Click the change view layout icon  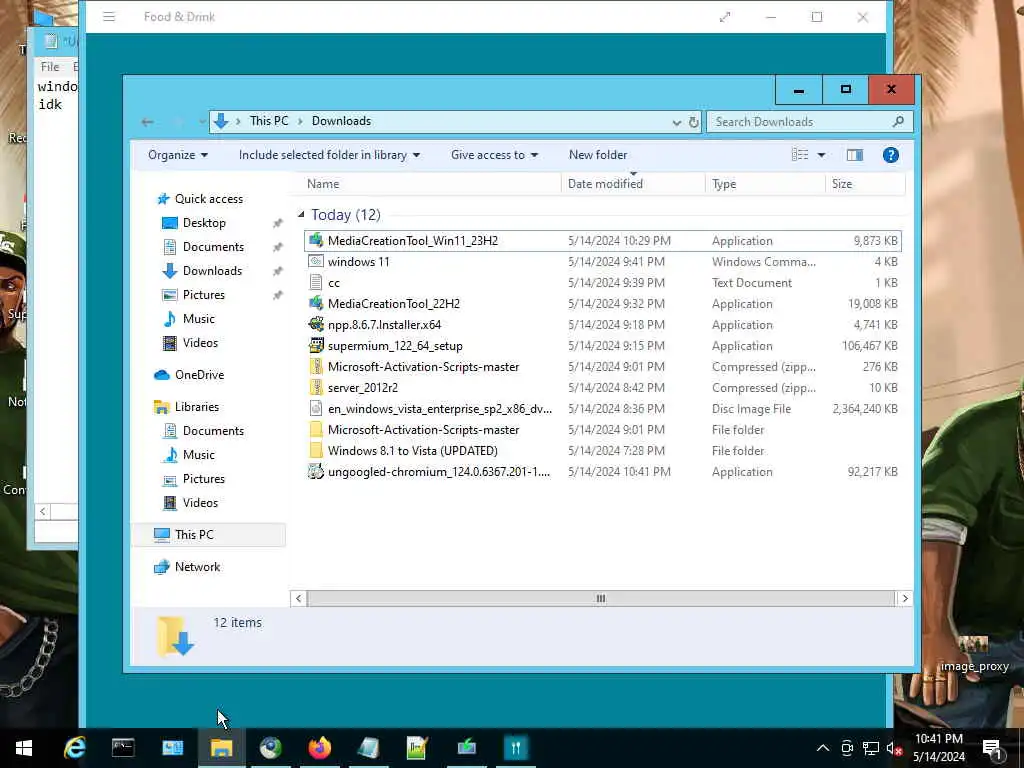(x=800, y=155)
